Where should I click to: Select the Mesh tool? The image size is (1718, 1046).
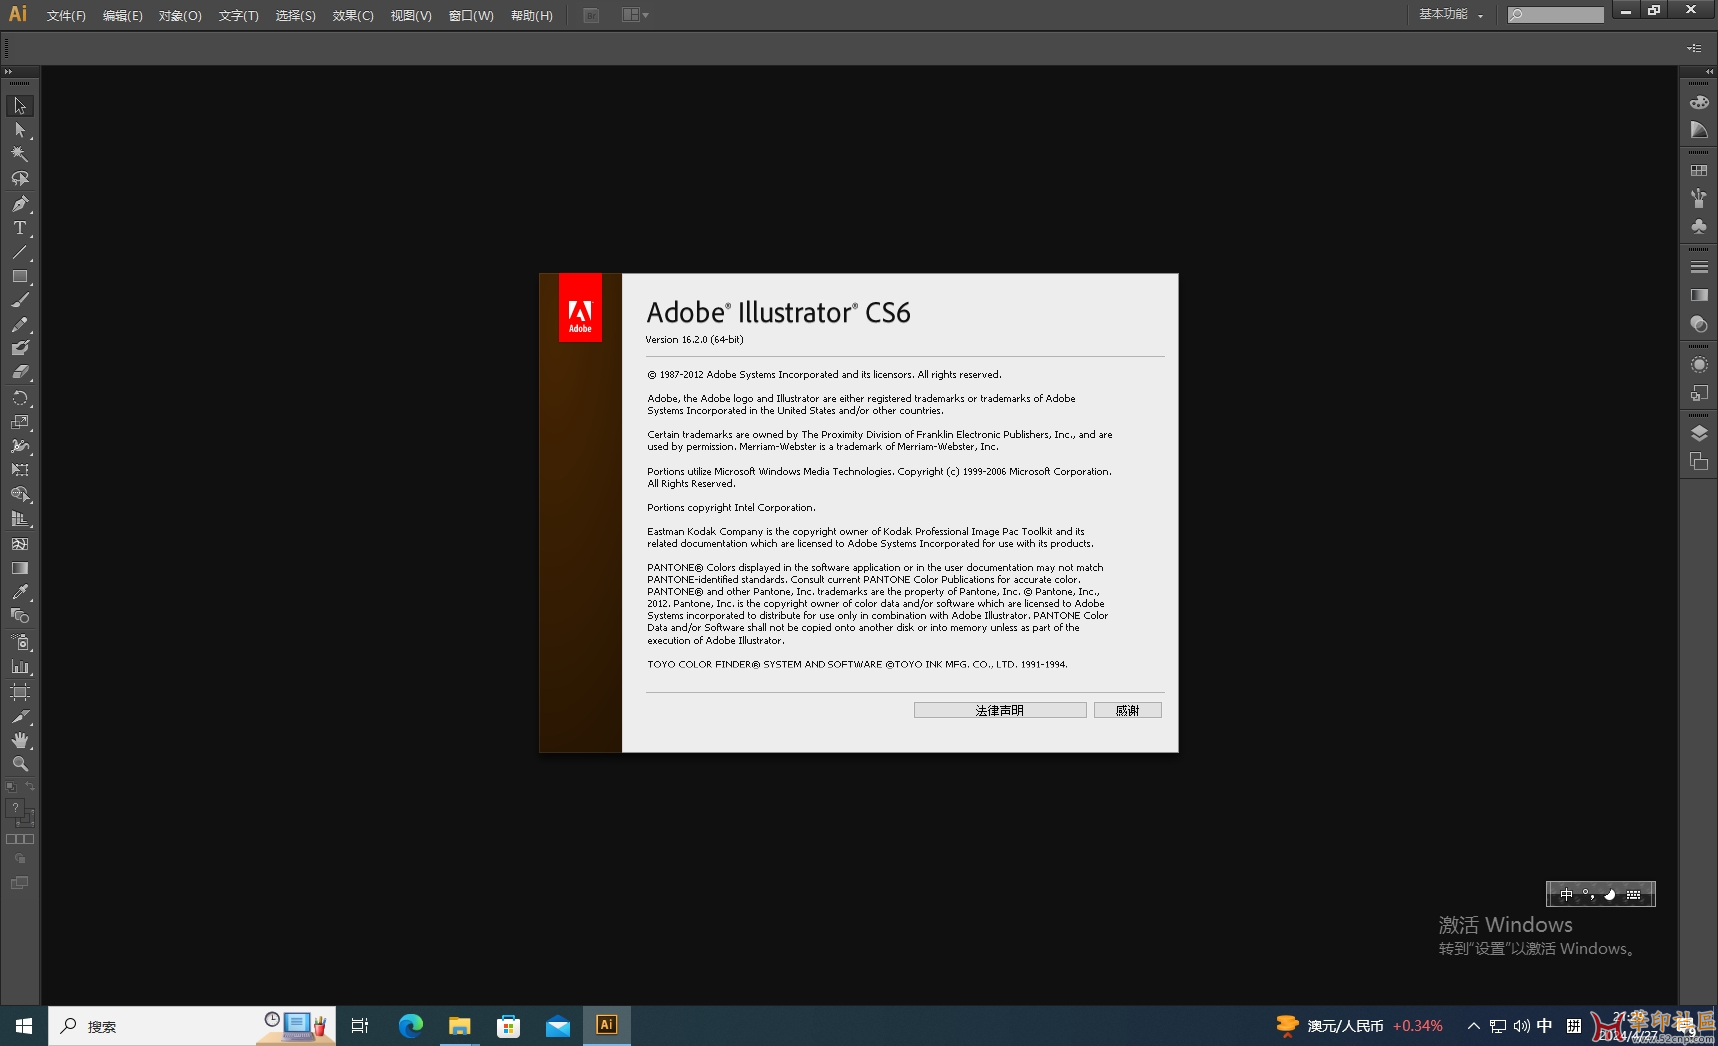(20, 544)
